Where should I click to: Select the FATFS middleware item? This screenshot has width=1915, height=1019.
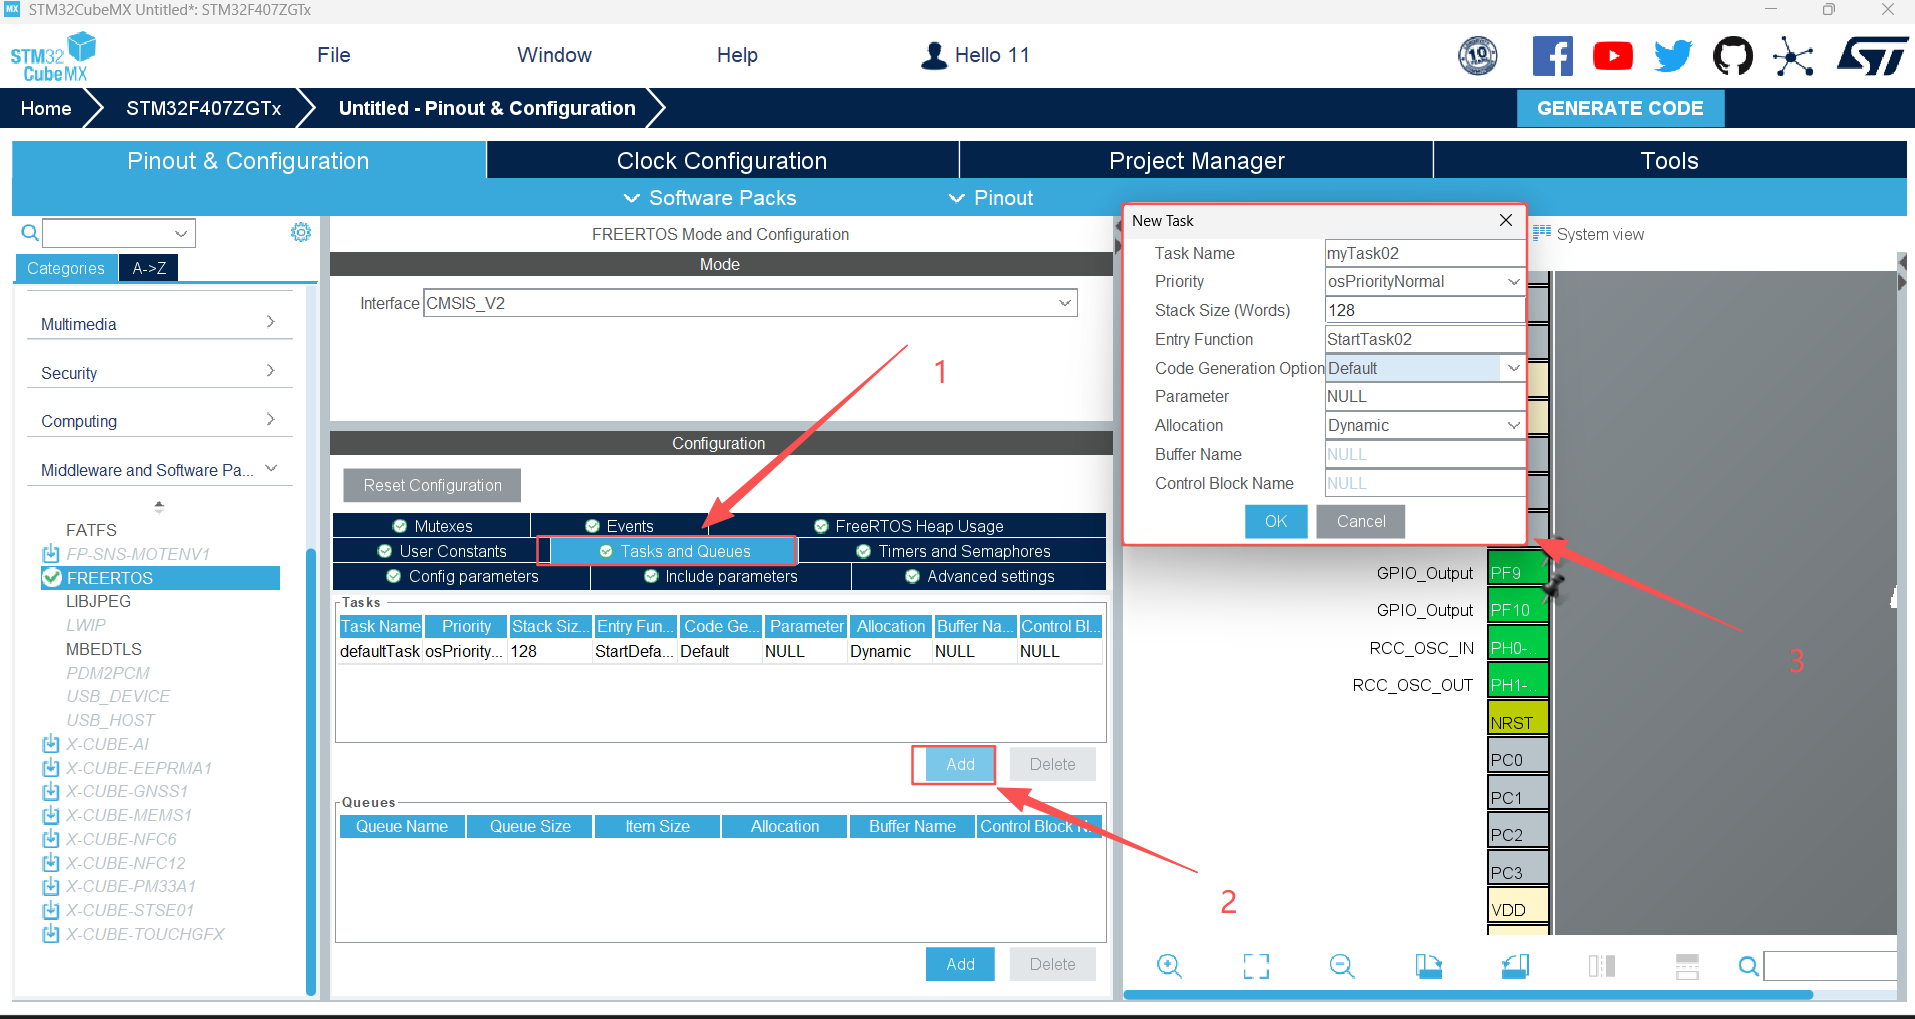[x=91, y=530]
